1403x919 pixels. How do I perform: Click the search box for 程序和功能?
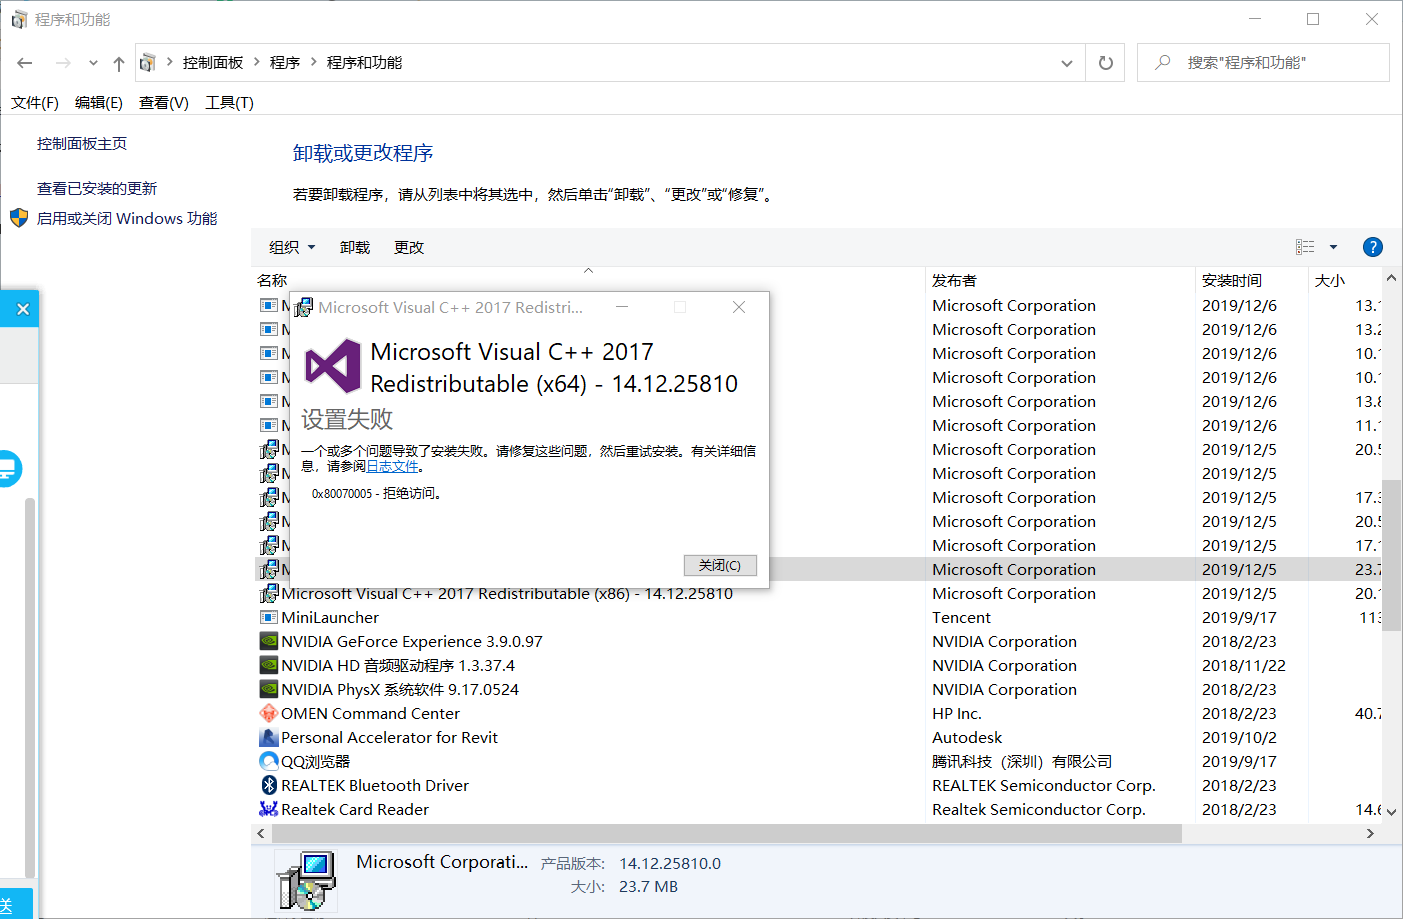point(1263,62)
